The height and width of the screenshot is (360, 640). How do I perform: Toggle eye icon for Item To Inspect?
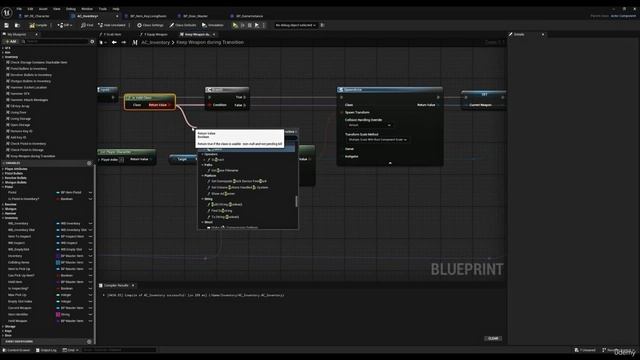click(x=90, y=237)
